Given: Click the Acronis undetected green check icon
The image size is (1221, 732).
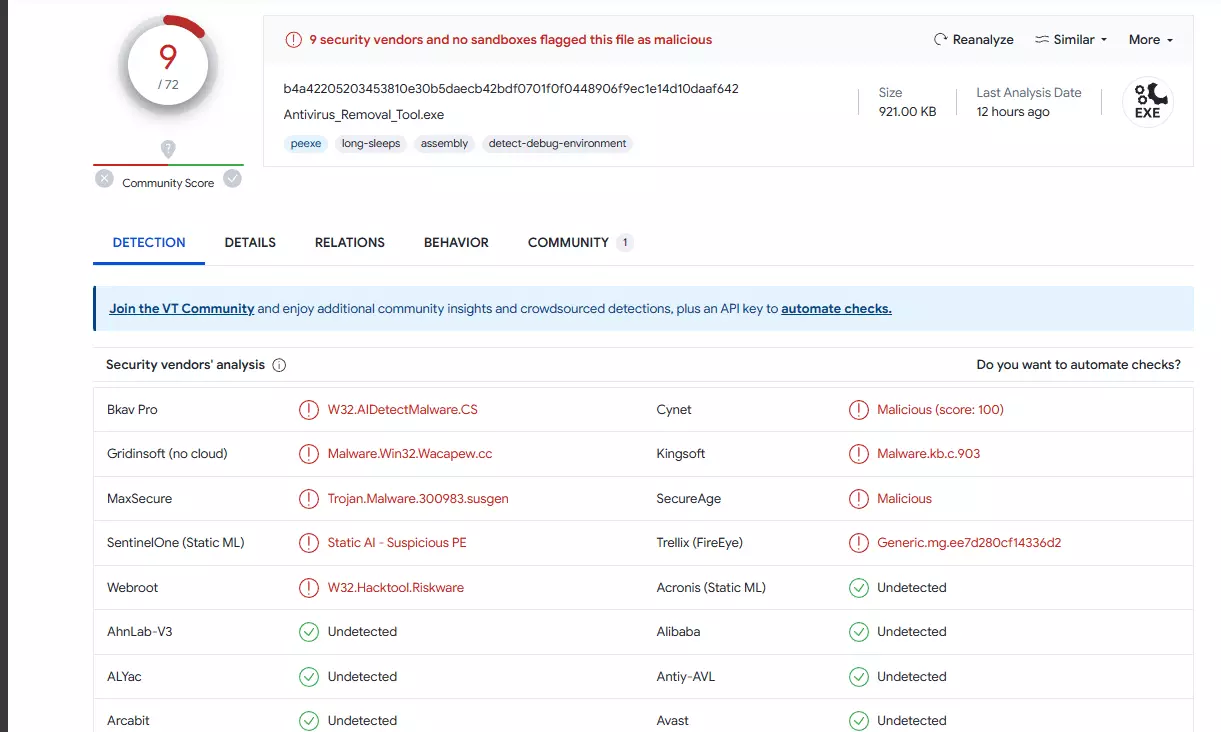Looking at the screenshot, I should click(858, 588).
